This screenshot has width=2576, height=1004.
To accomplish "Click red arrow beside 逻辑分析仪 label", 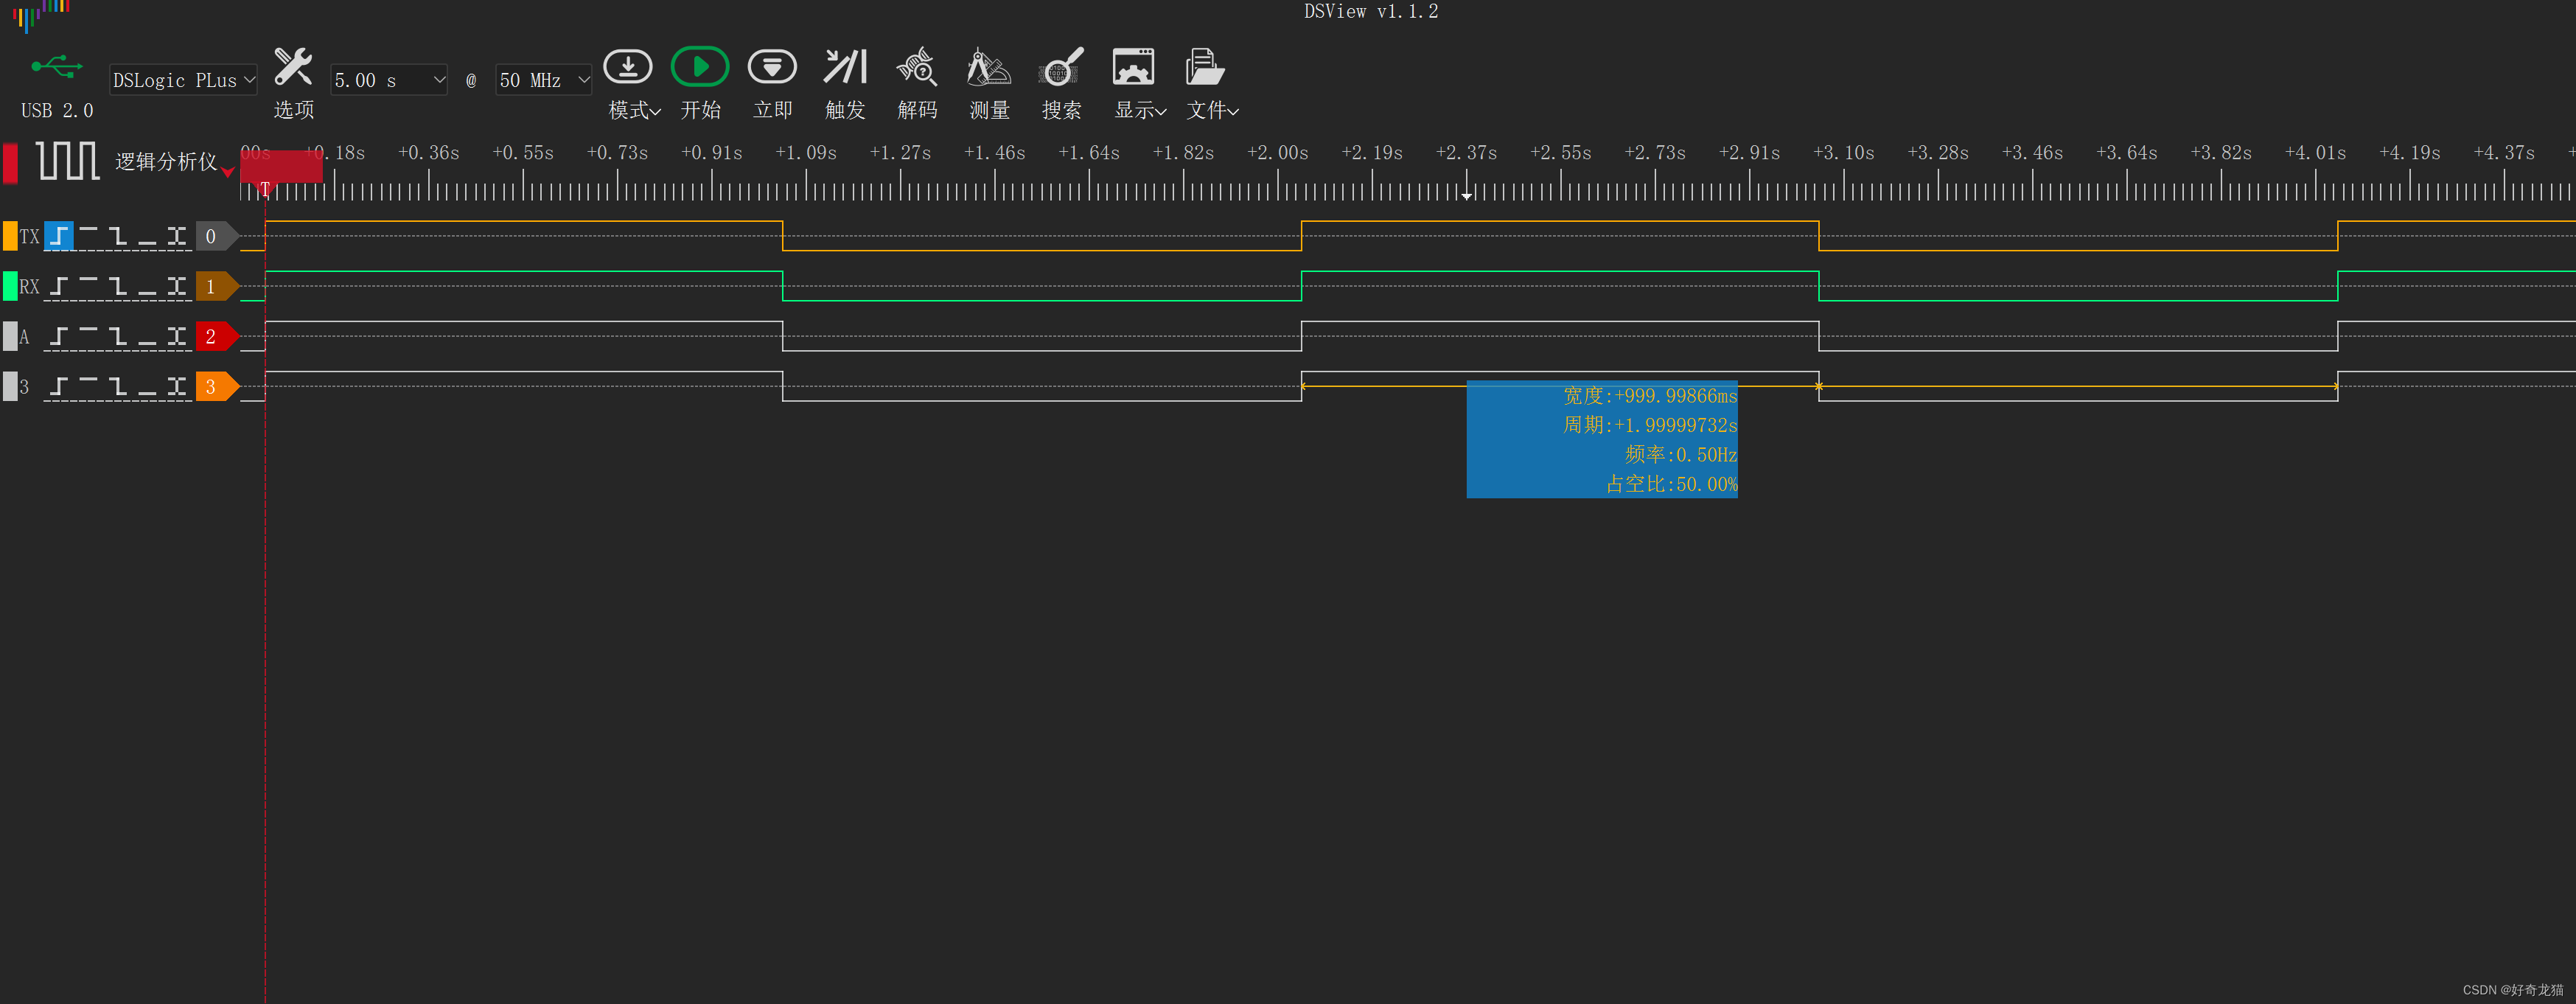I will pyautogui.click(x=228, y=172).
